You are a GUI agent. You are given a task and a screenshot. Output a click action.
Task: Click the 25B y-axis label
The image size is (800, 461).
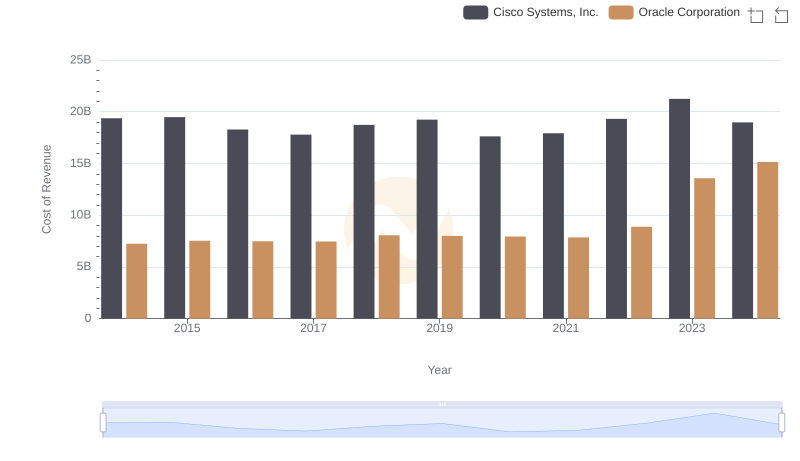point(81,60)
